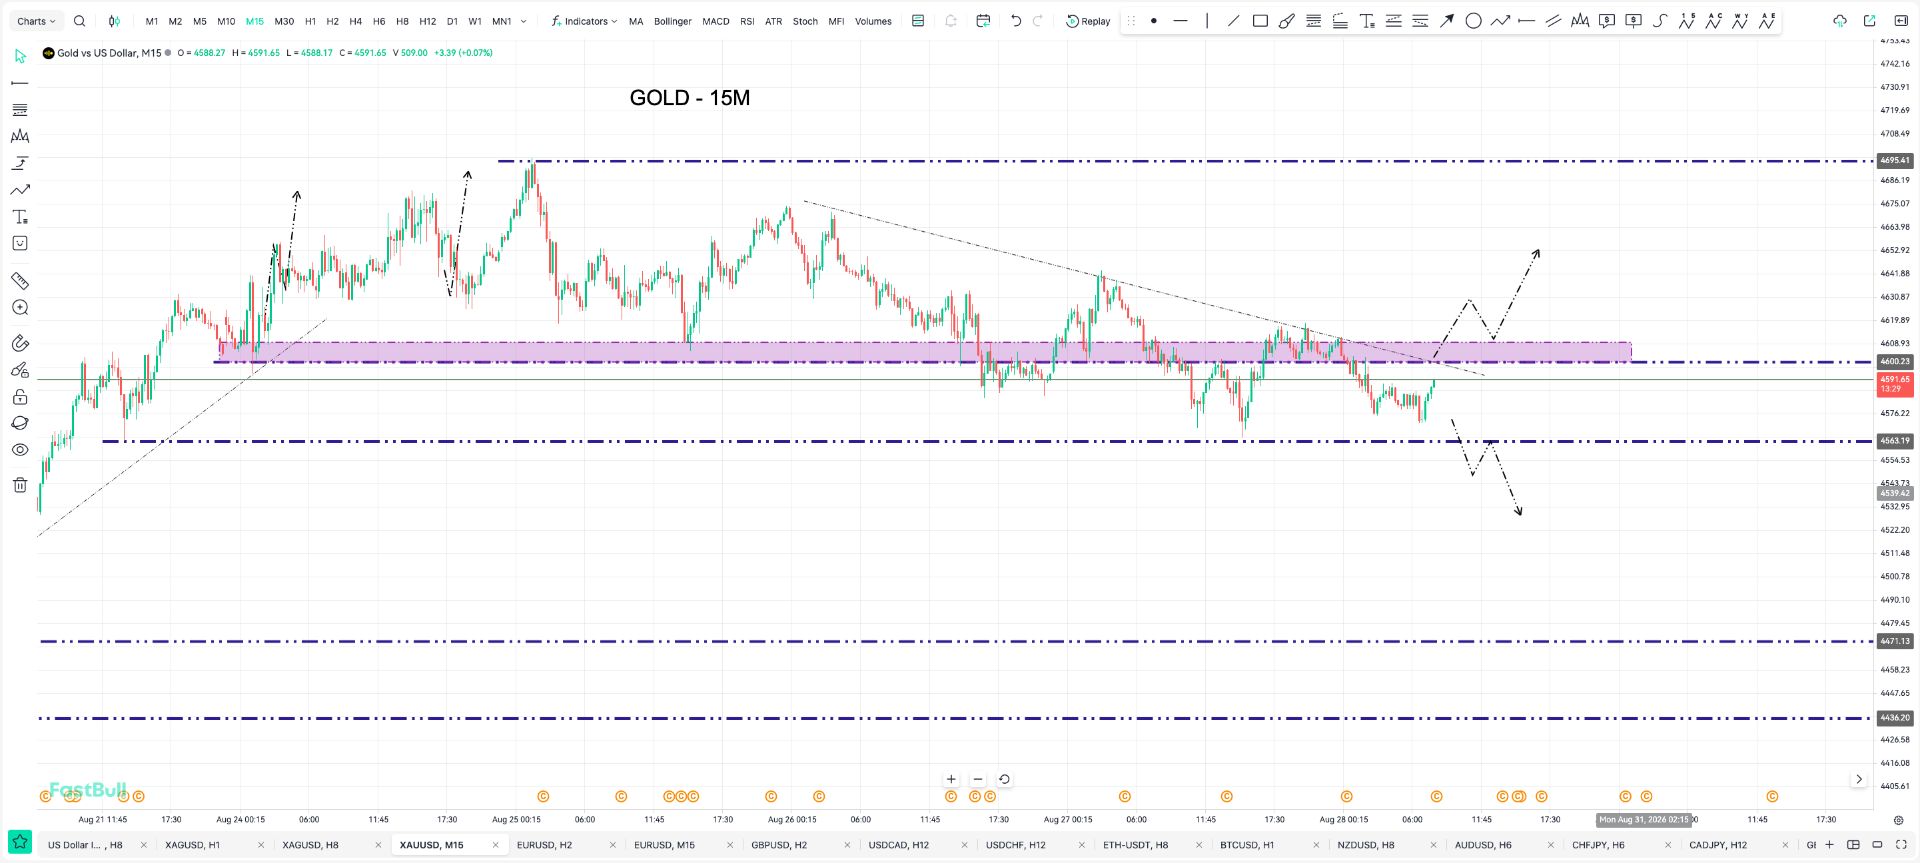The image size is (1920, 863).
Task: Add the Volumes indicator
Action: (873, 21)
